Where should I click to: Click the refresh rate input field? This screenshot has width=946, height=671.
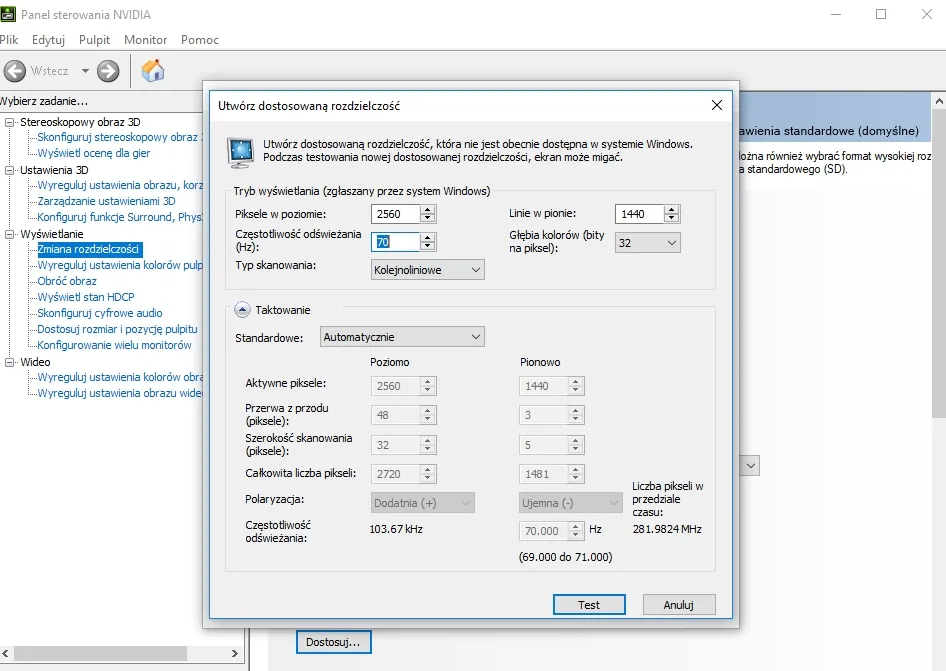395,241
